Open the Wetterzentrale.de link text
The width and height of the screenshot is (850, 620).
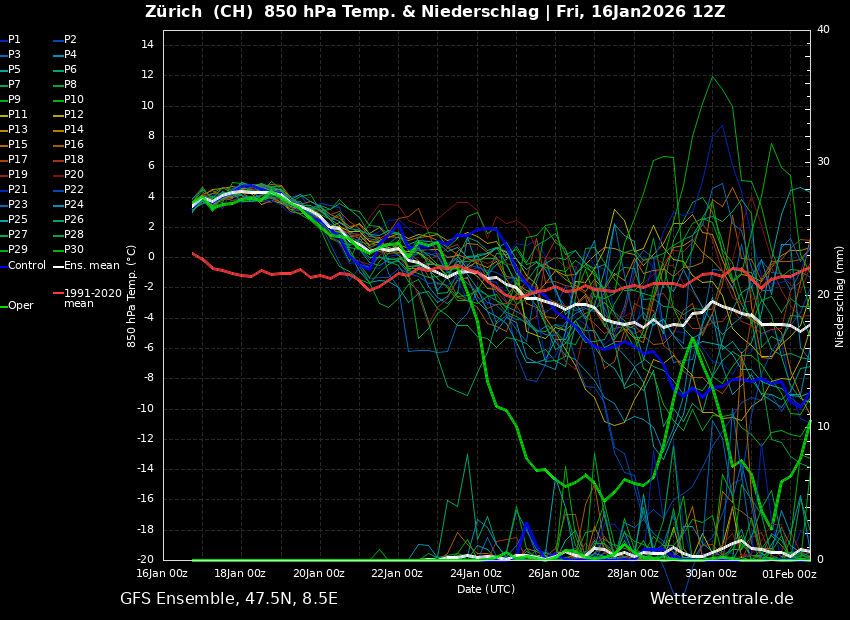[x=721, y=599]
